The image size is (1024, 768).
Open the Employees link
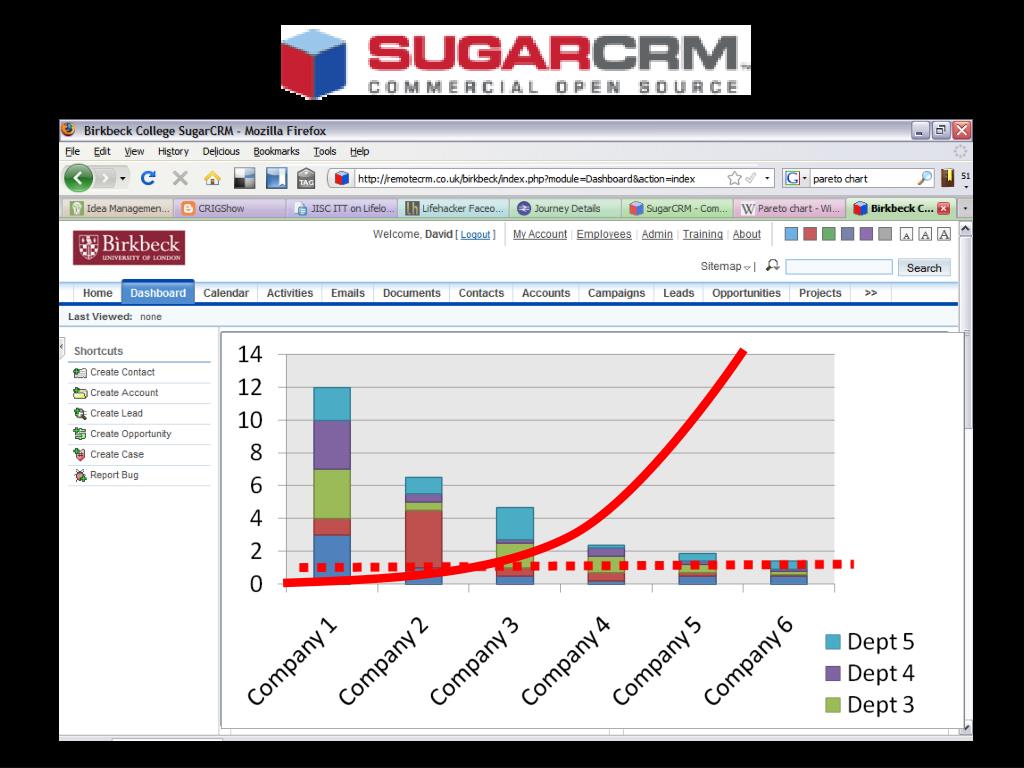604,234
